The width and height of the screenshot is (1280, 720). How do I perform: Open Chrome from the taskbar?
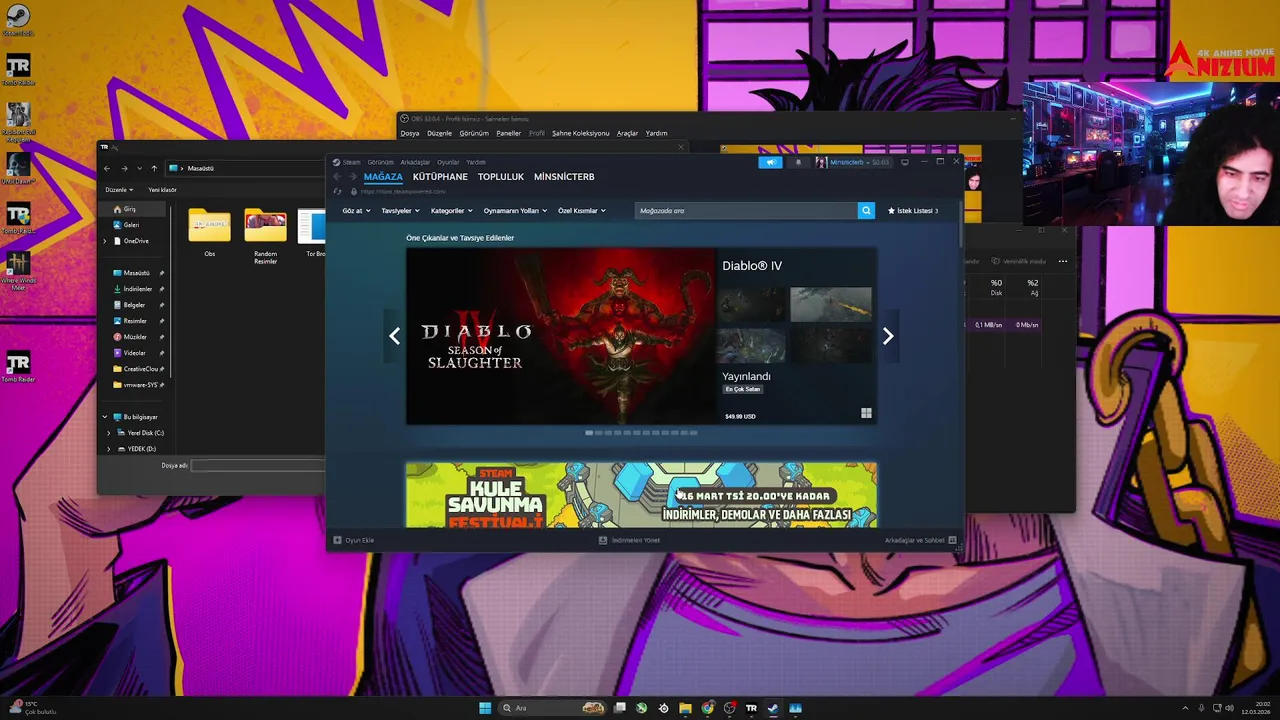pyautogui.click(x=707, y=708)
